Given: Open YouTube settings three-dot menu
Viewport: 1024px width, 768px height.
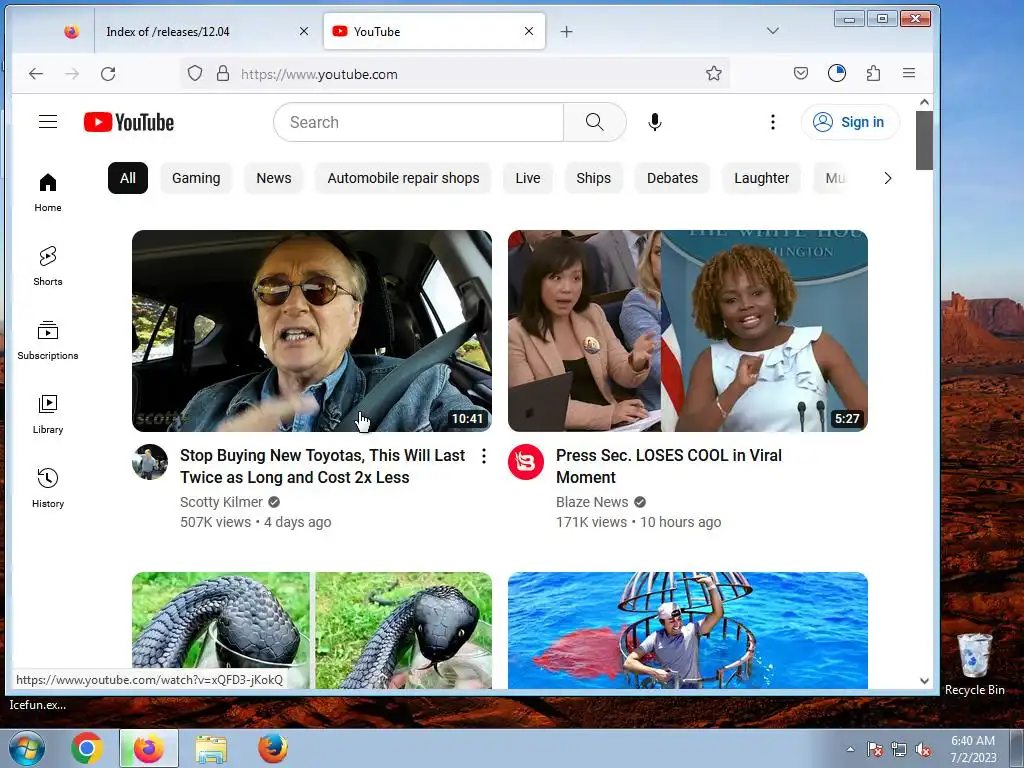Looking at the screenshot, I should [x=773, y=122].
